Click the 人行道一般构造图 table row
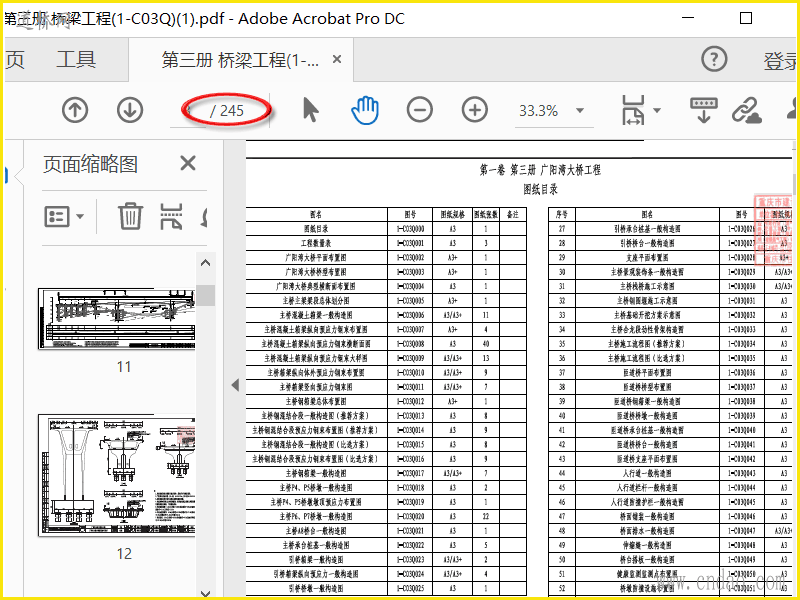Screen dimensions: 800x600 pos(670,473)
